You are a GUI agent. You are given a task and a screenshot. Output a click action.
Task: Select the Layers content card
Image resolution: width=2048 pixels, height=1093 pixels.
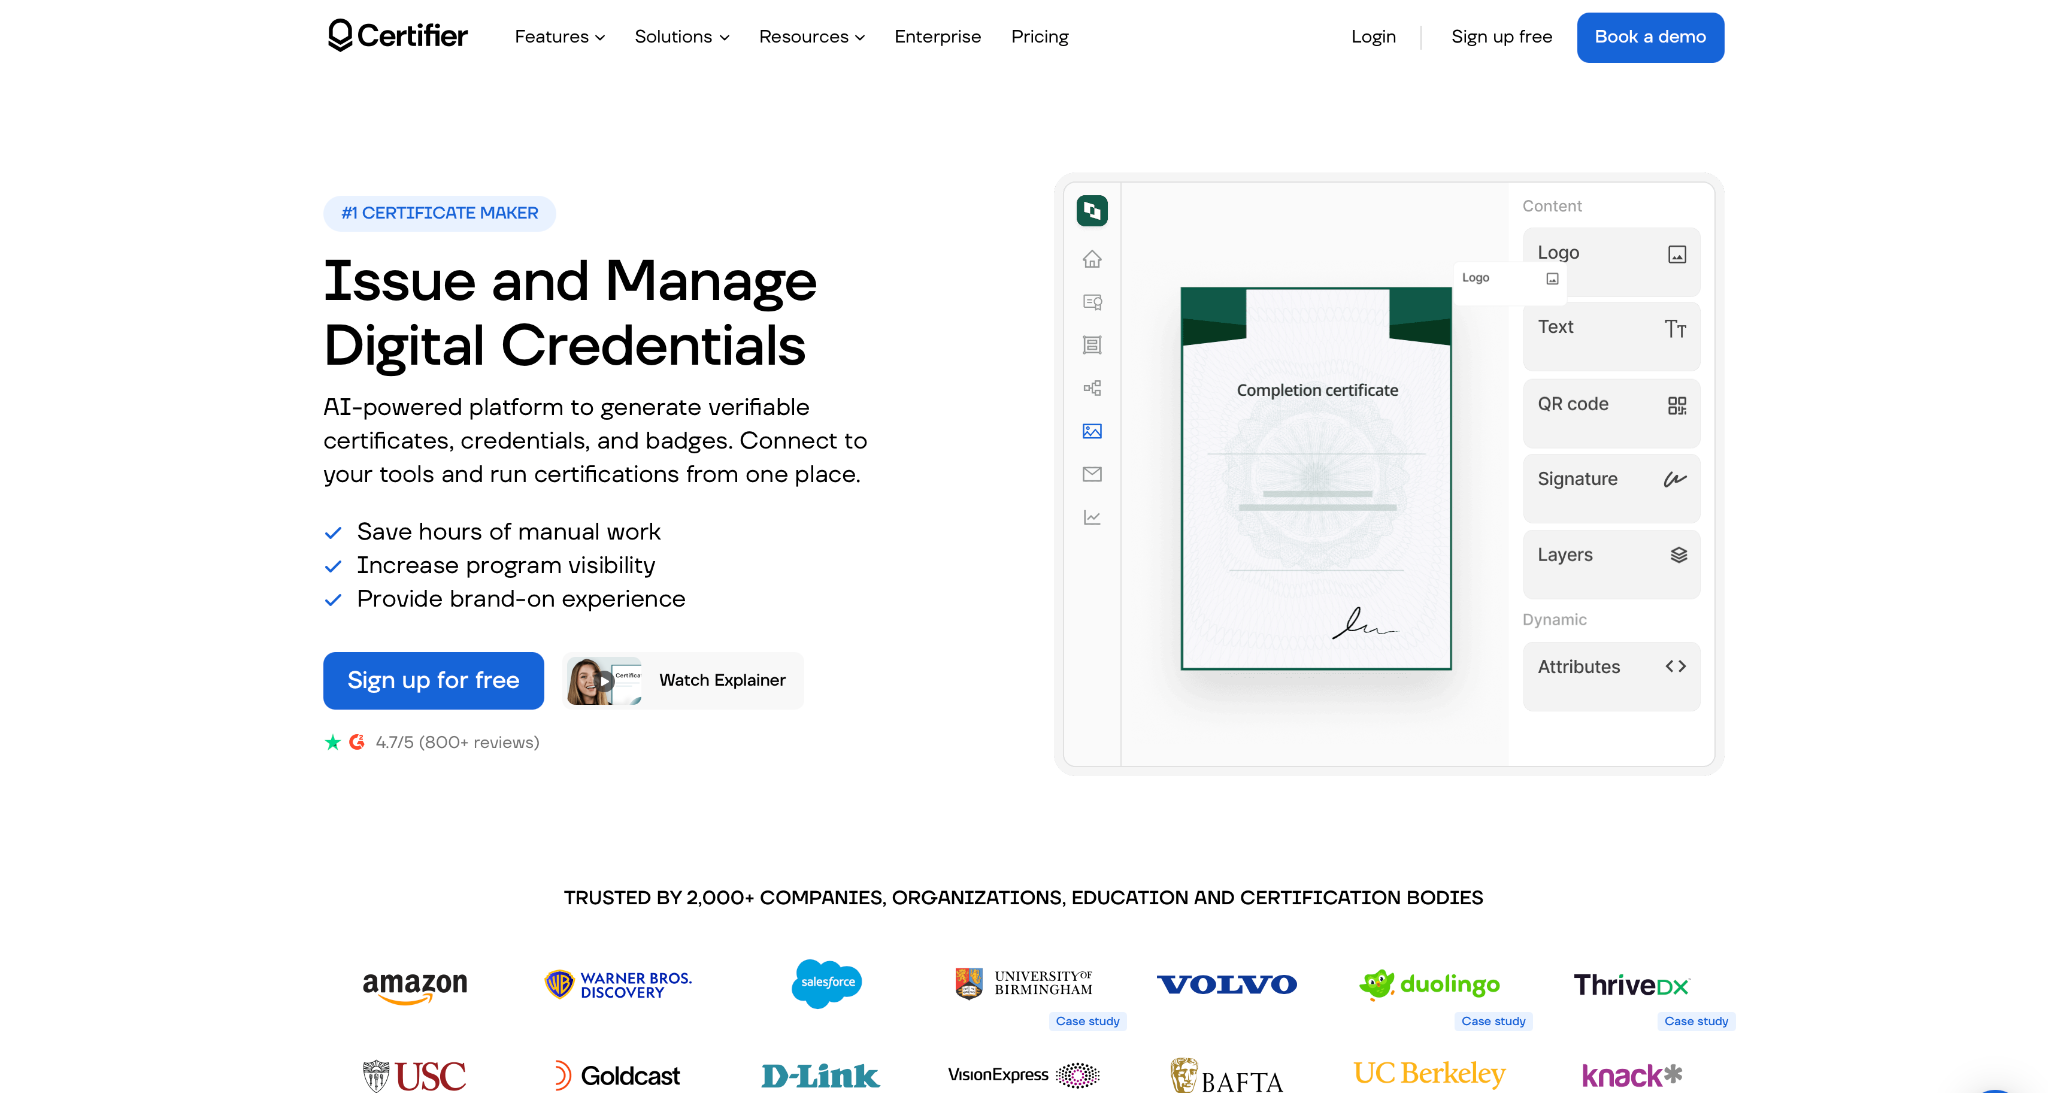tap(1611, 564)
